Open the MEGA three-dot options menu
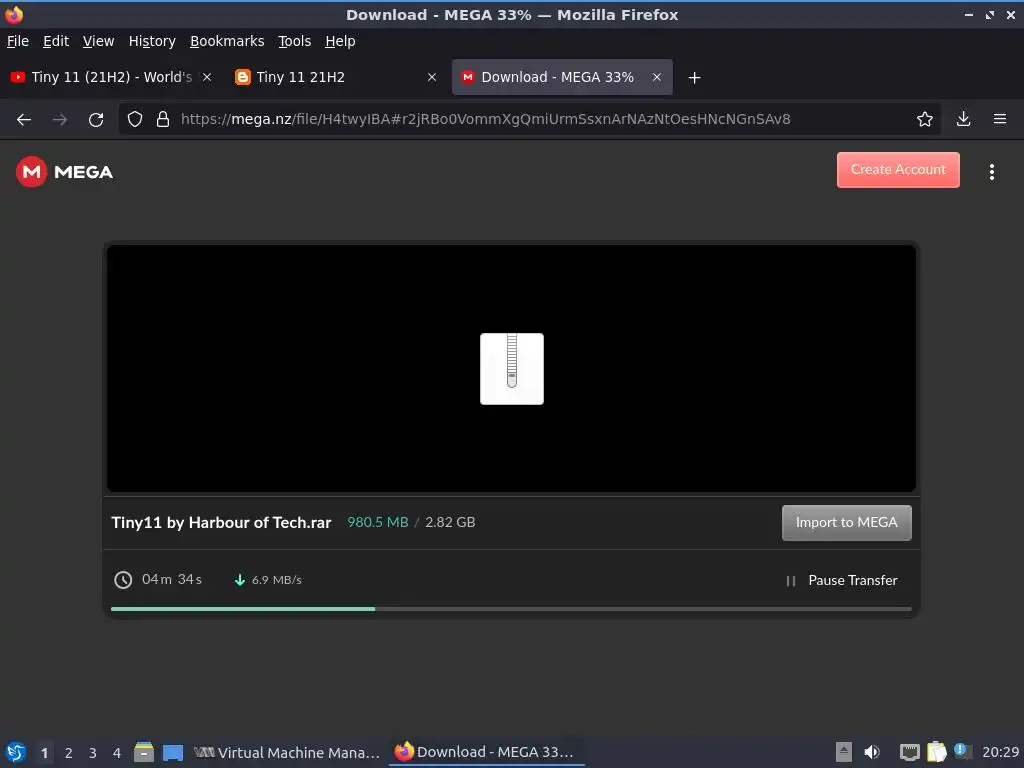 (x=991, y=172)
